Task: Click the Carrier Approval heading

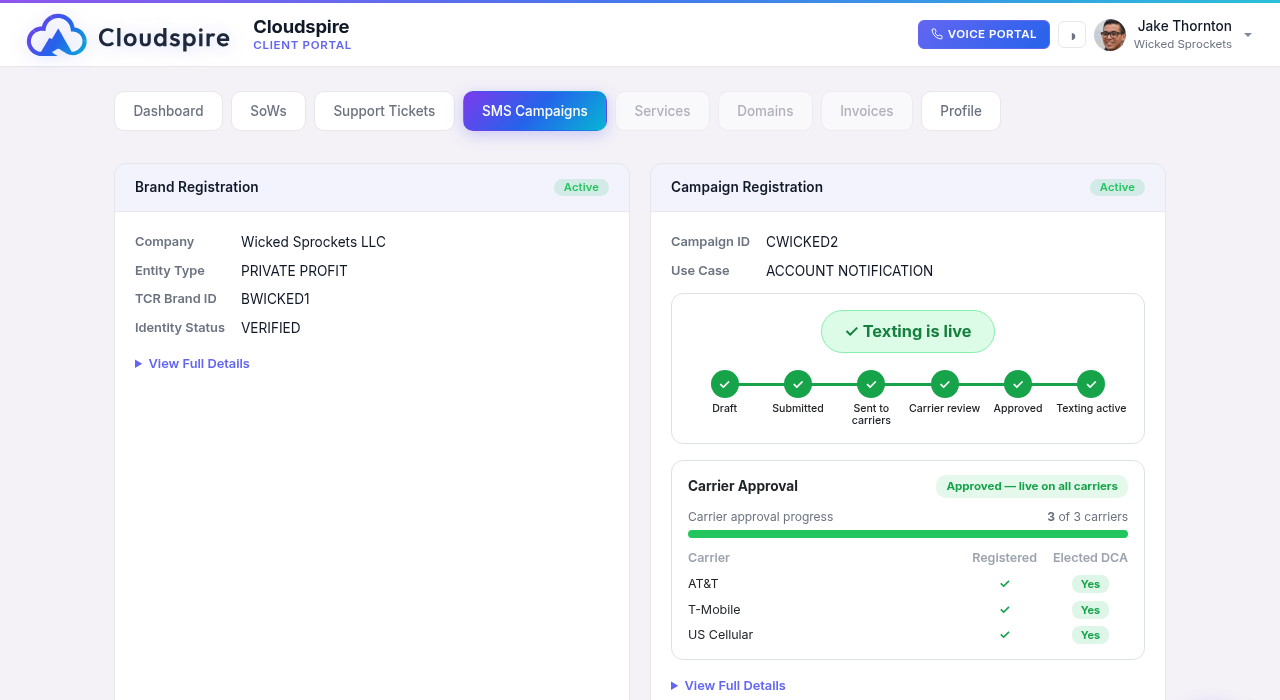Action: click(743, 486)
